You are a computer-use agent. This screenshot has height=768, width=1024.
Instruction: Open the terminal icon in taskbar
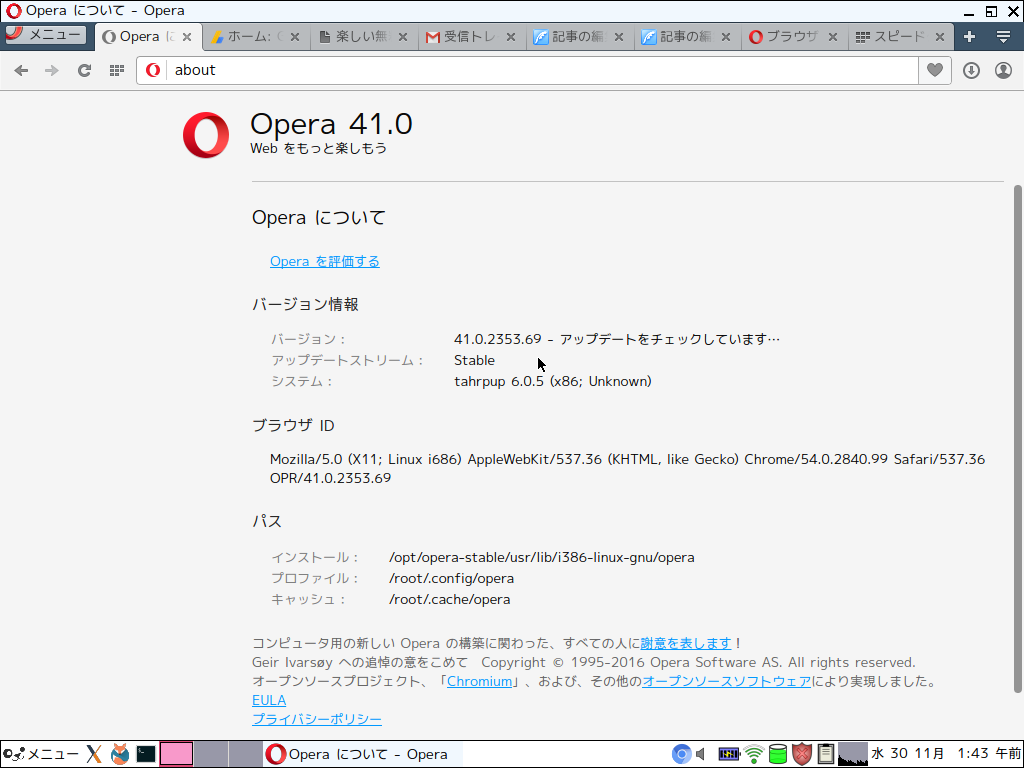click(146, 754)
